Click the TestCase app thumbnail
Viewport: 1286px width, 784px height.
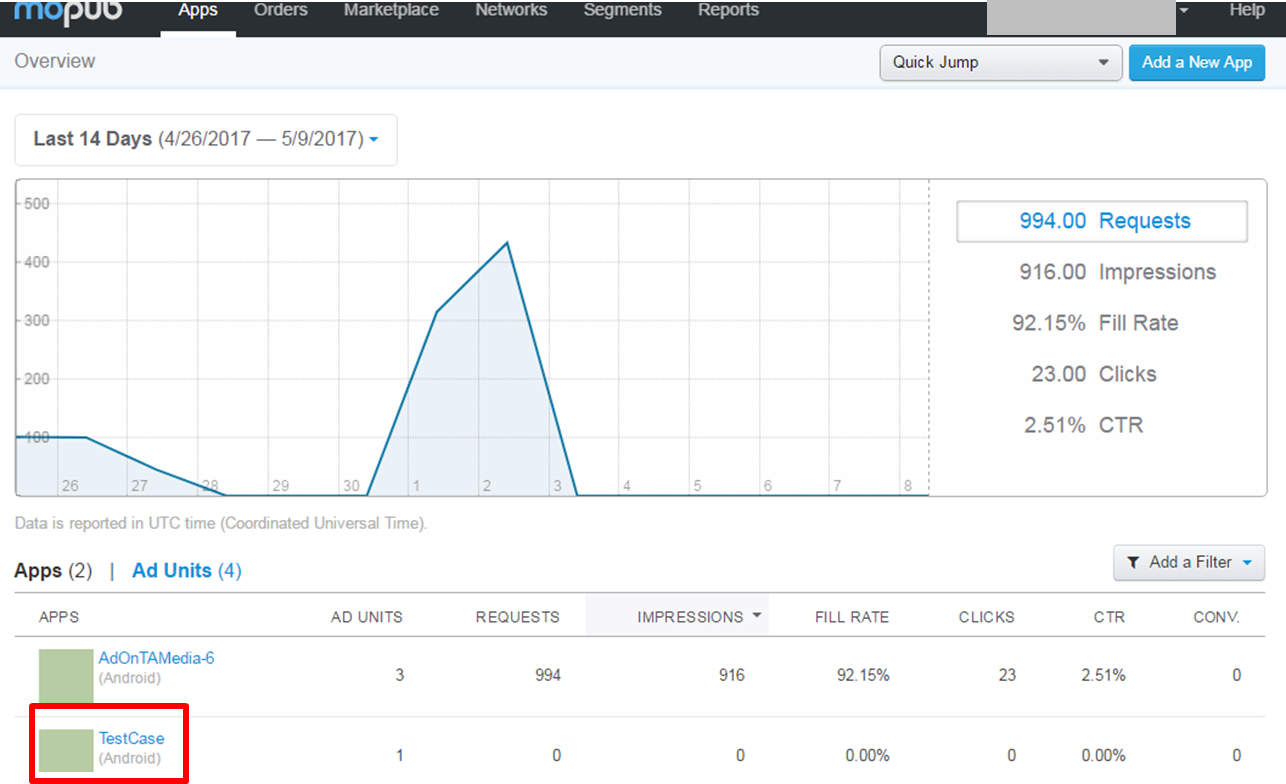(66, 751)
